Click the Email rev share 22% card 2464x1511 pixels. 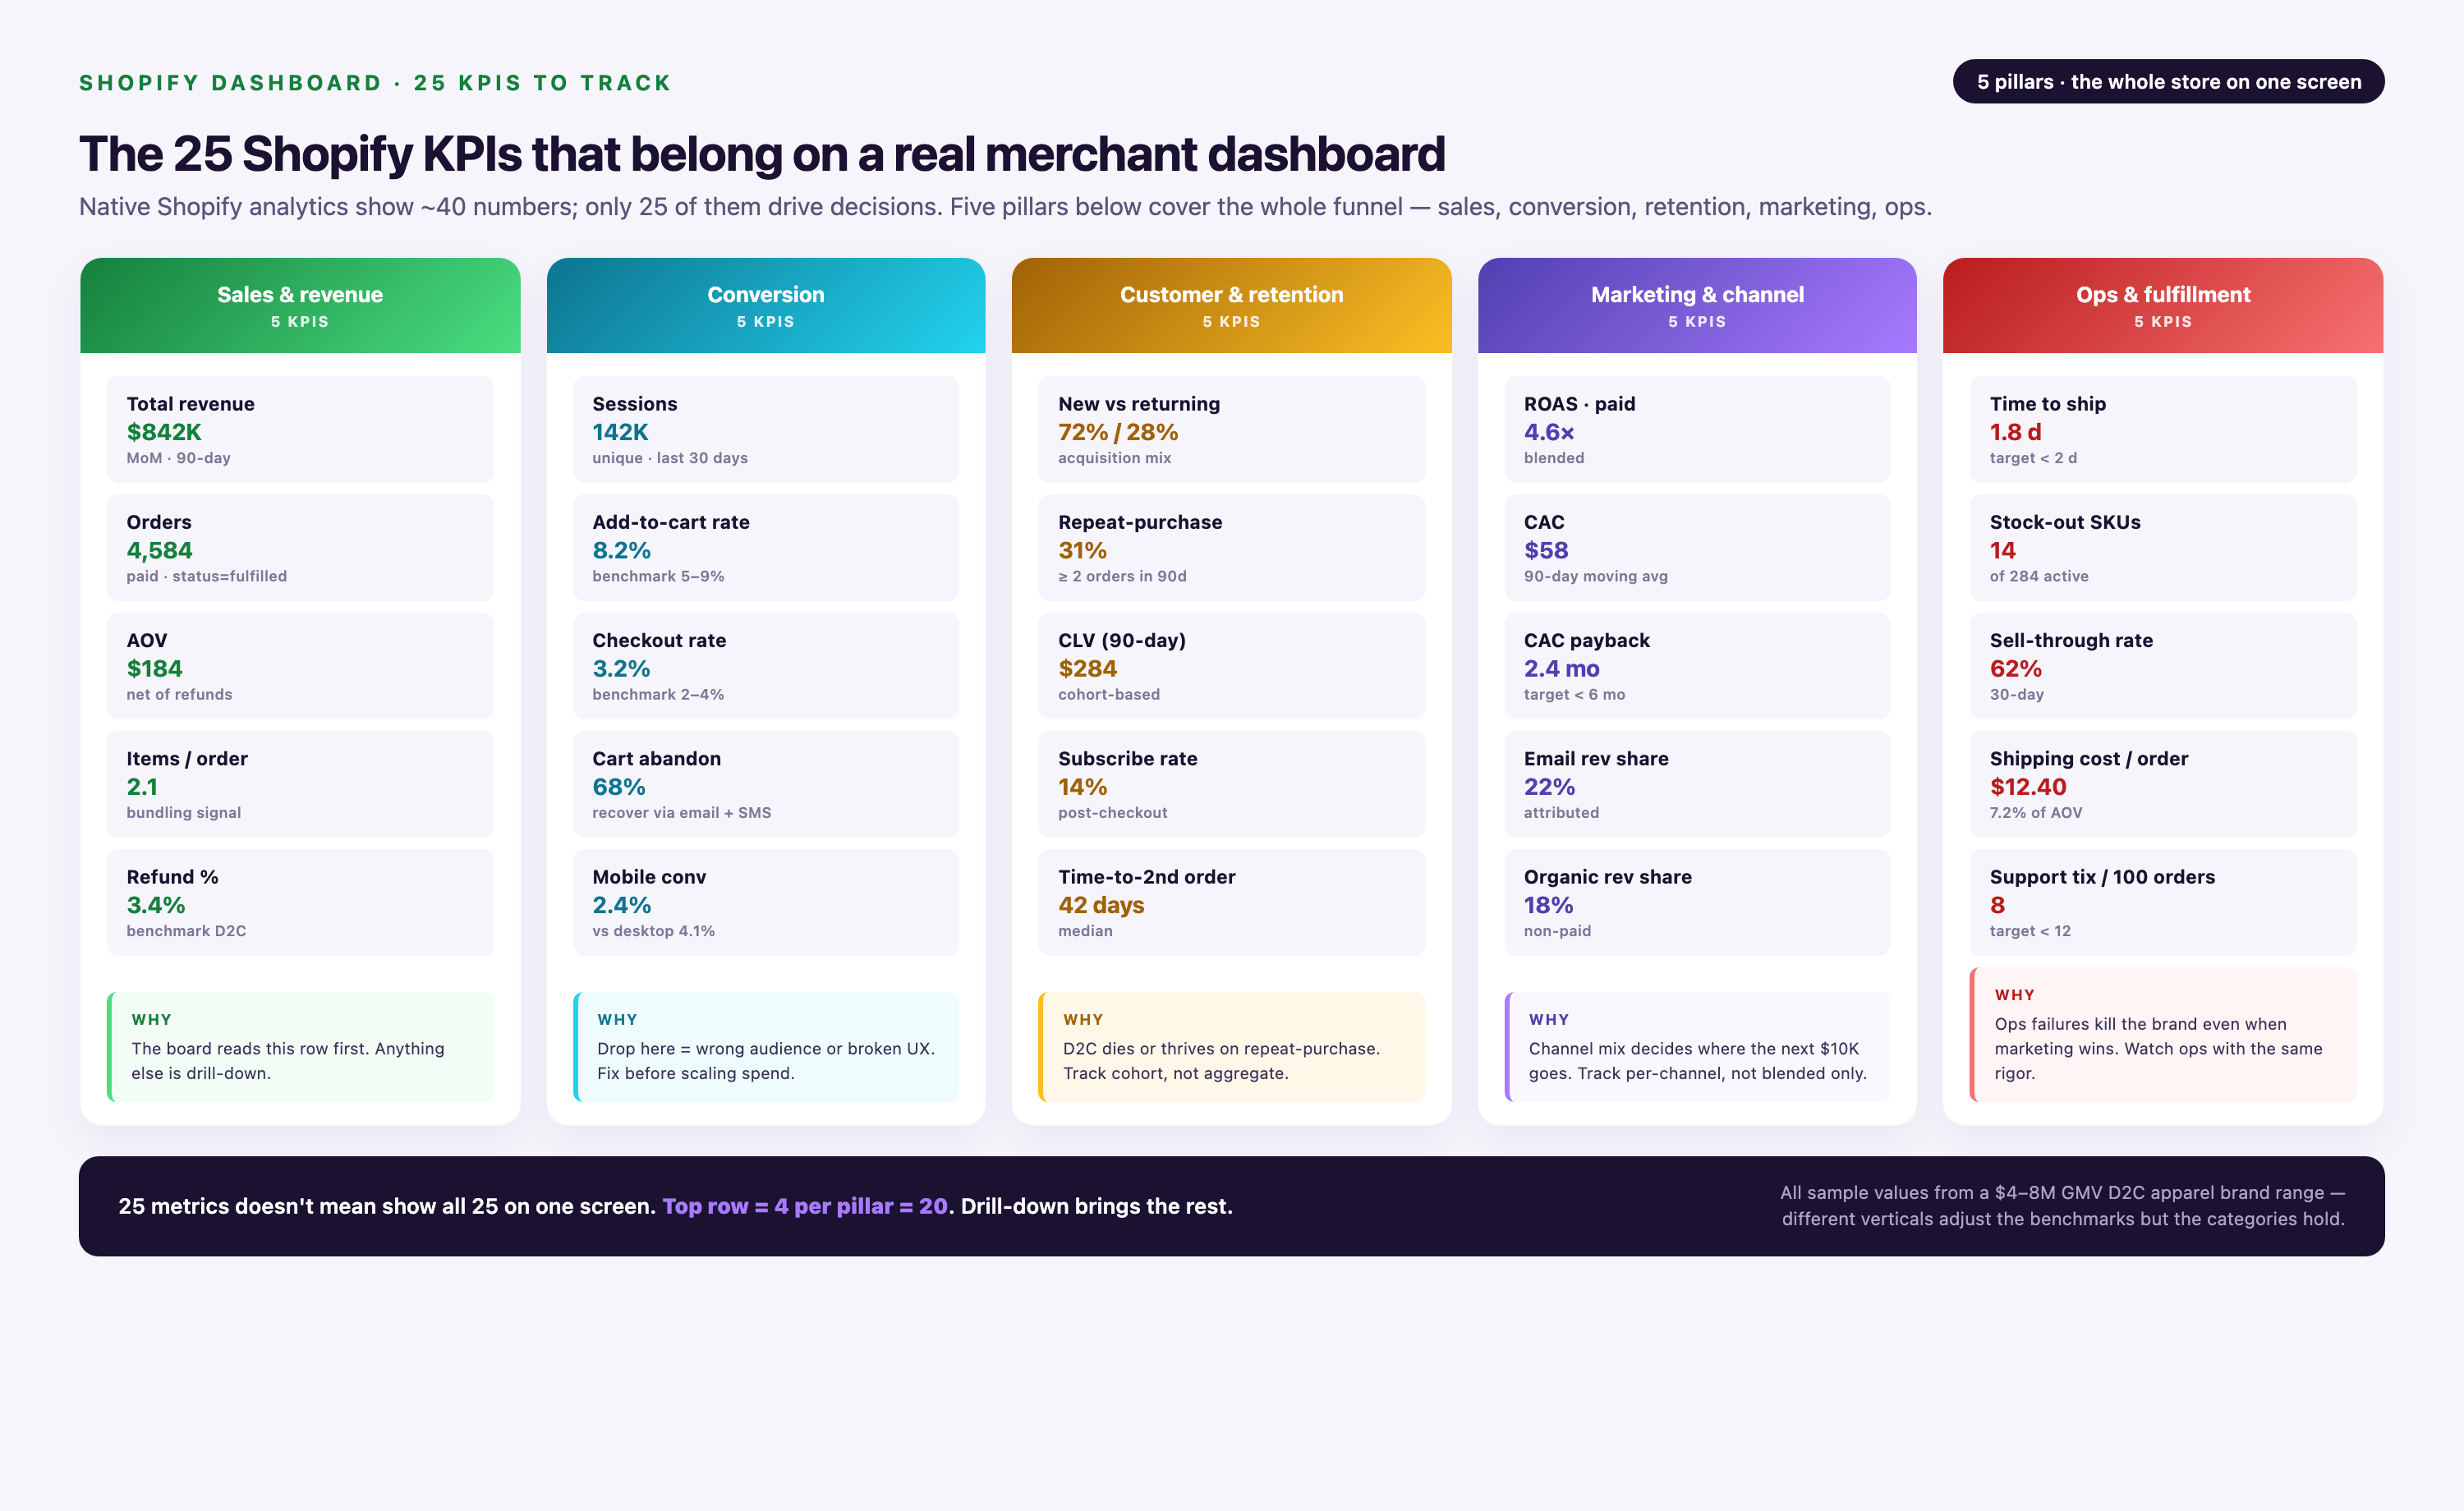click(1697, 784)
